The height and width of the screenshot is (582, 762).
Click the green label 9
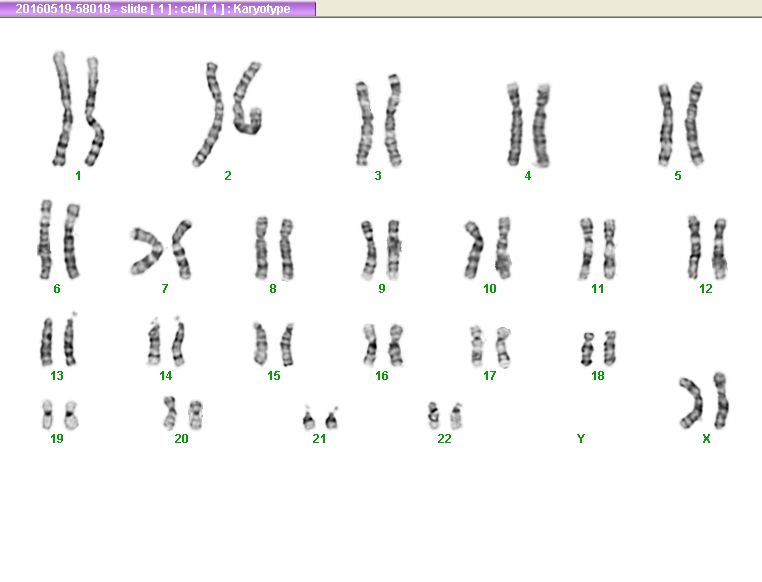coord(382,289)
